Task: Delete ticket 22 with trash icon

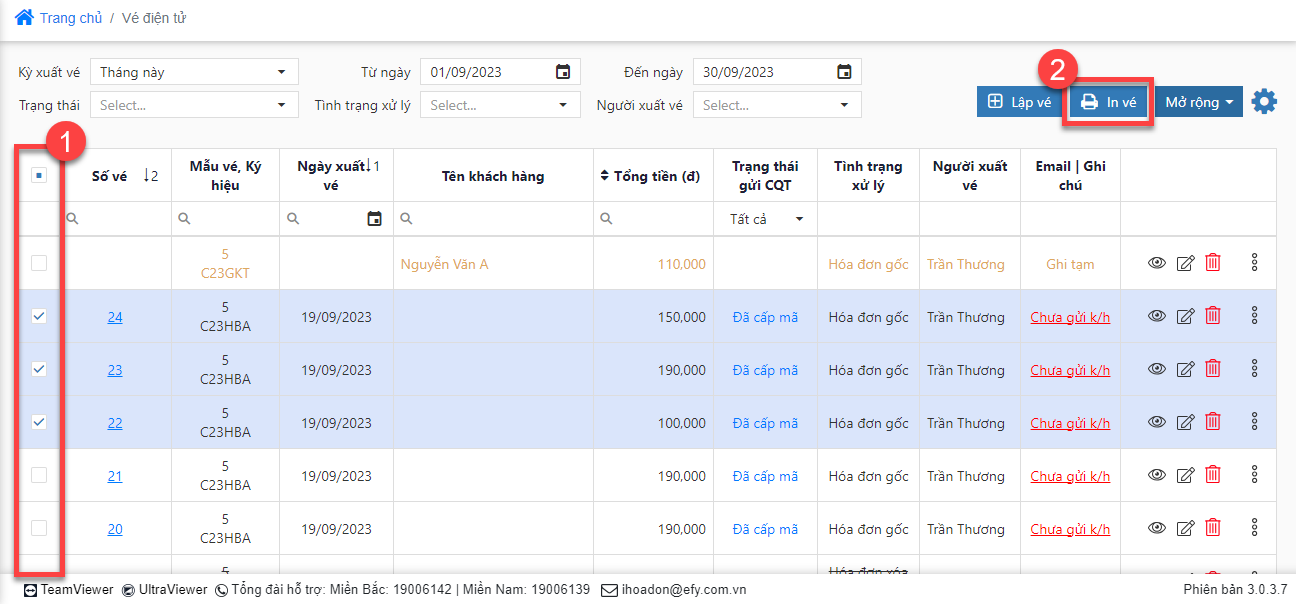Action: (x=1213, y=422)
